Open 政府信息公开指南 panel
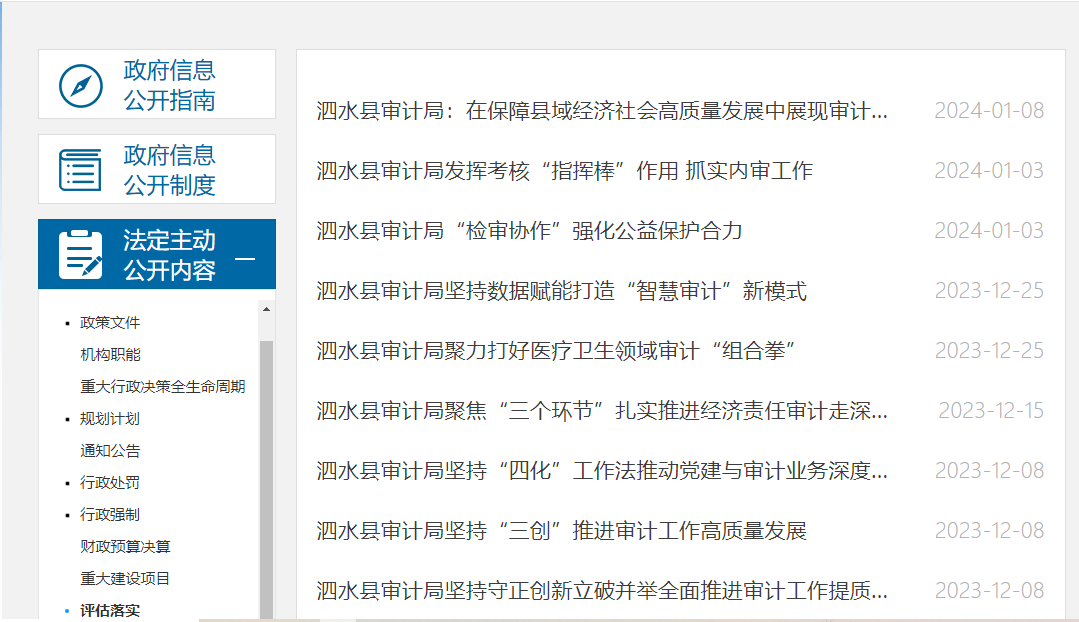The height and width of the screenshot is (622, 1079). tap(157, 84)
